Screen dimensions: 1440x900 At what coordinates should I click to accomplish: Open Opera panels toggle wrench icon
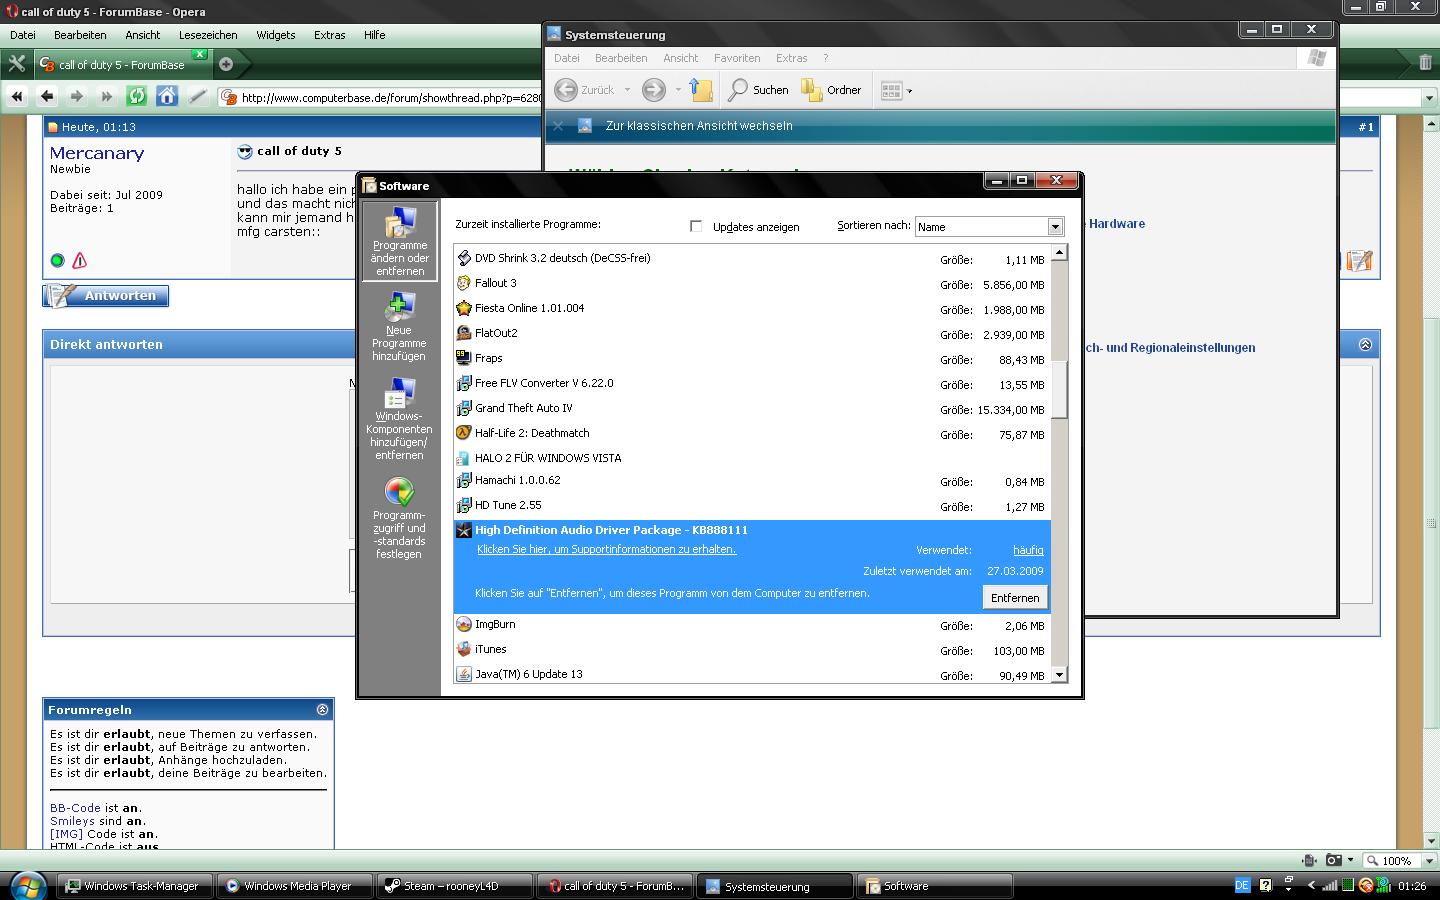pos(16,64)
